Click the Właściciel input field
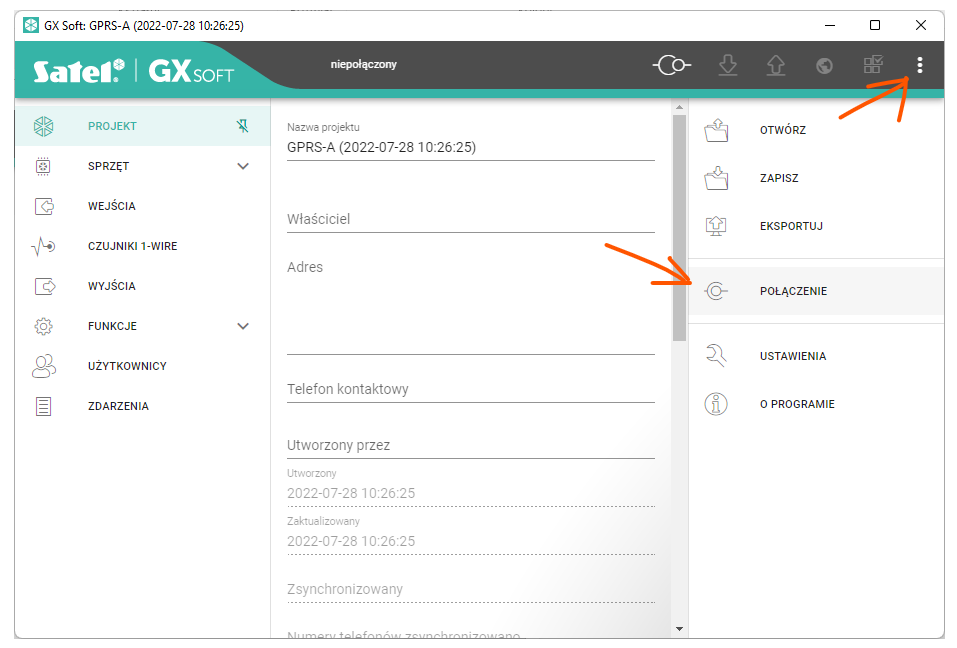This screenshot has width=957, height=648. click(x=470, y=219)
